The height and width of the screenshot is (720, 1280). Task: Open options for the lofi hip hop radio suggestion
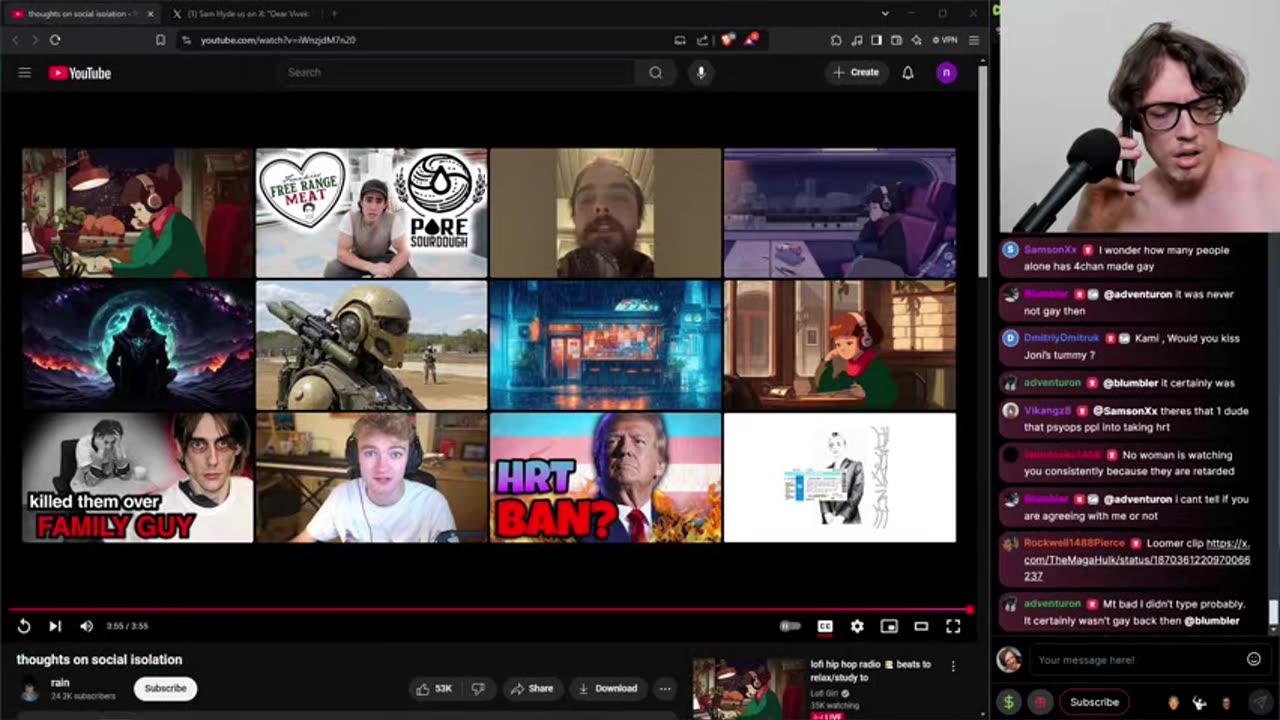pyautogui.click(x=953, y=666)
